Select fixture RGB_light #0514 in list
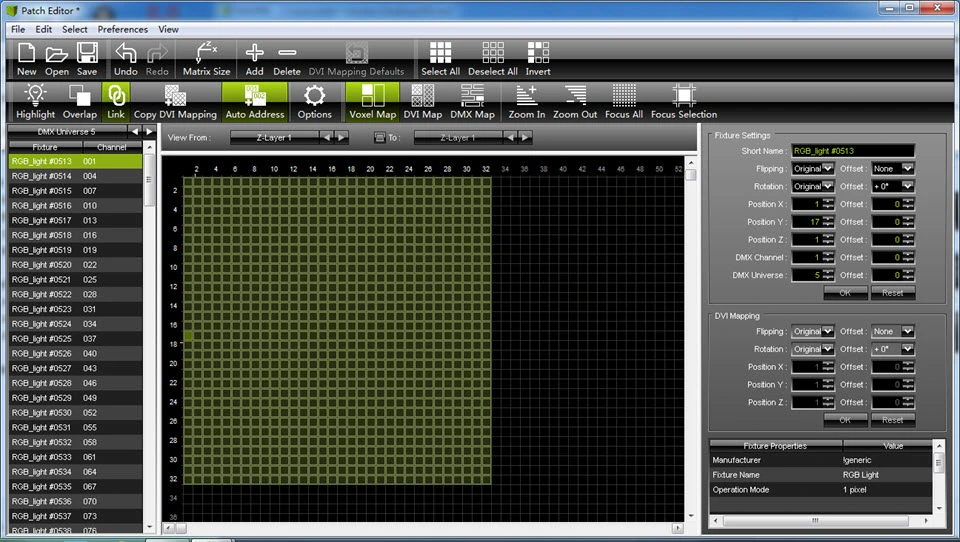The height and width of the screenshot is (542, 960). 75,176
